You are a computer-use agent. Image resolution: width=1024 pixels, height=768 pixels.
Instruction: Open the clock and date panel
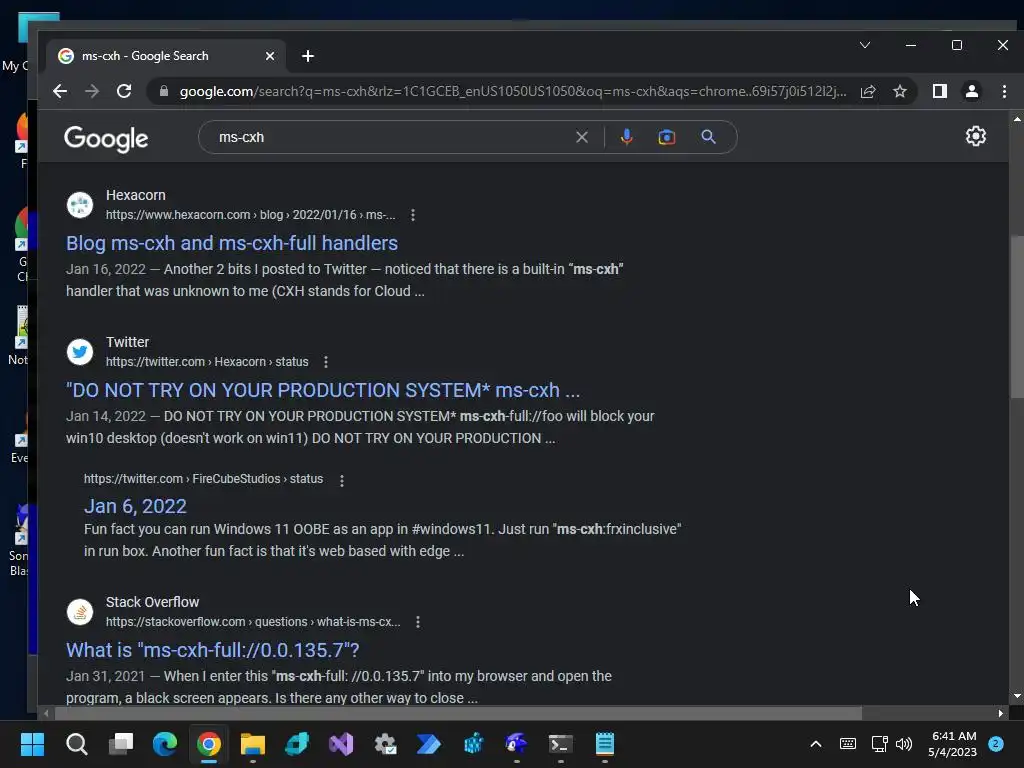pos(952,744)
